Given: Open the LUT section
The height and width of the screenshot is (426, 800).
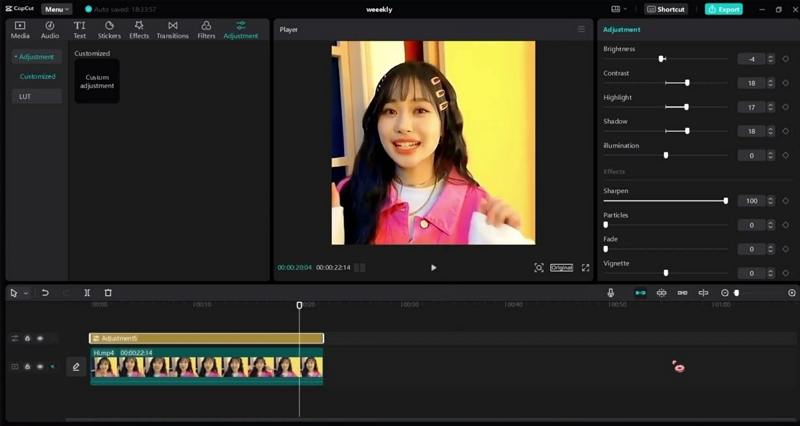Looking at the screenshot, I should tap(37, 96).
